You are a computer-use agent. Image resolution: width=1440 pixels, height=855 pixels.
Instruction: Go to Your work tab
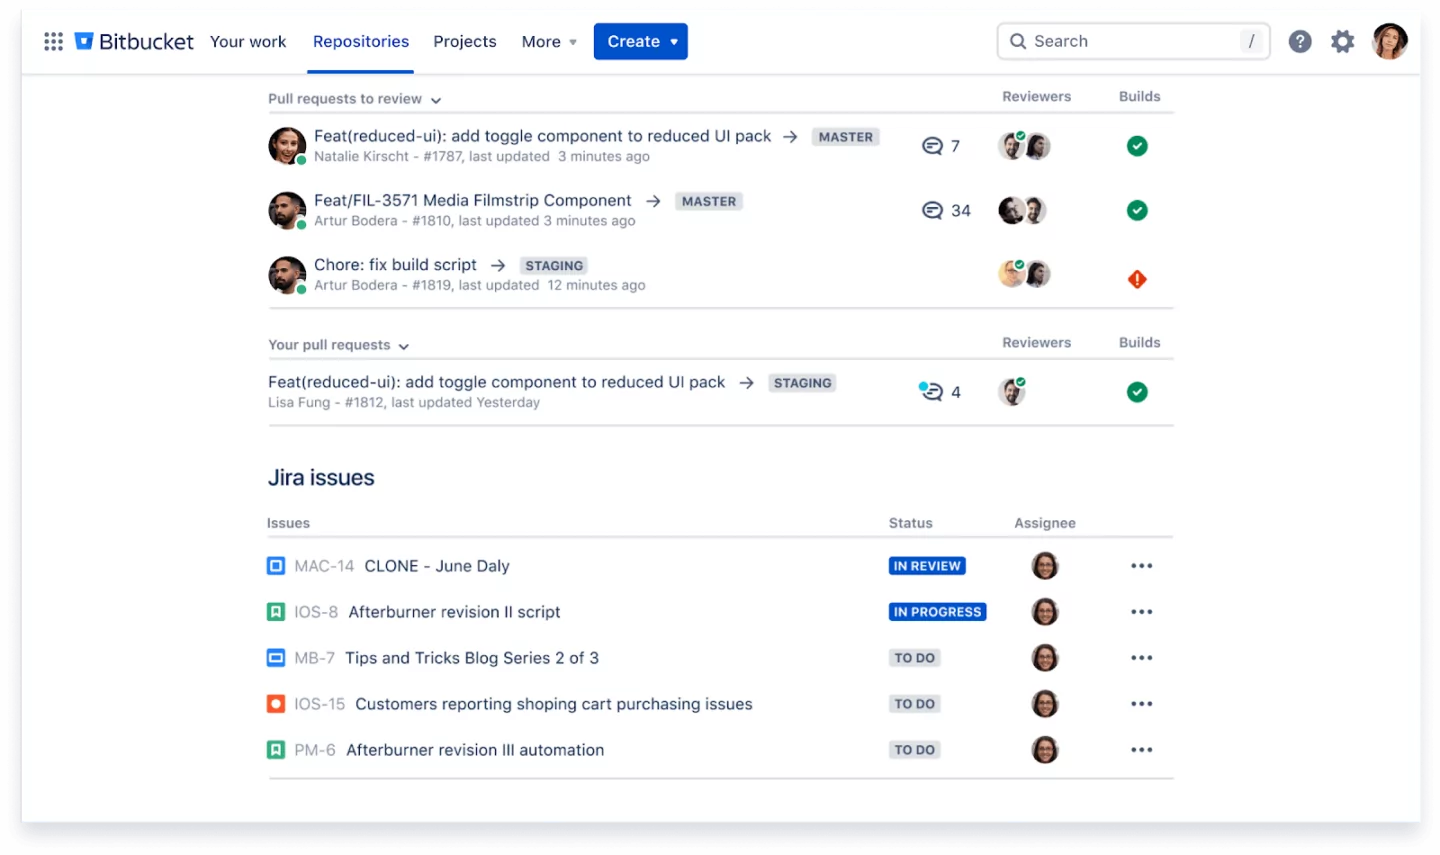click(248, 42)
